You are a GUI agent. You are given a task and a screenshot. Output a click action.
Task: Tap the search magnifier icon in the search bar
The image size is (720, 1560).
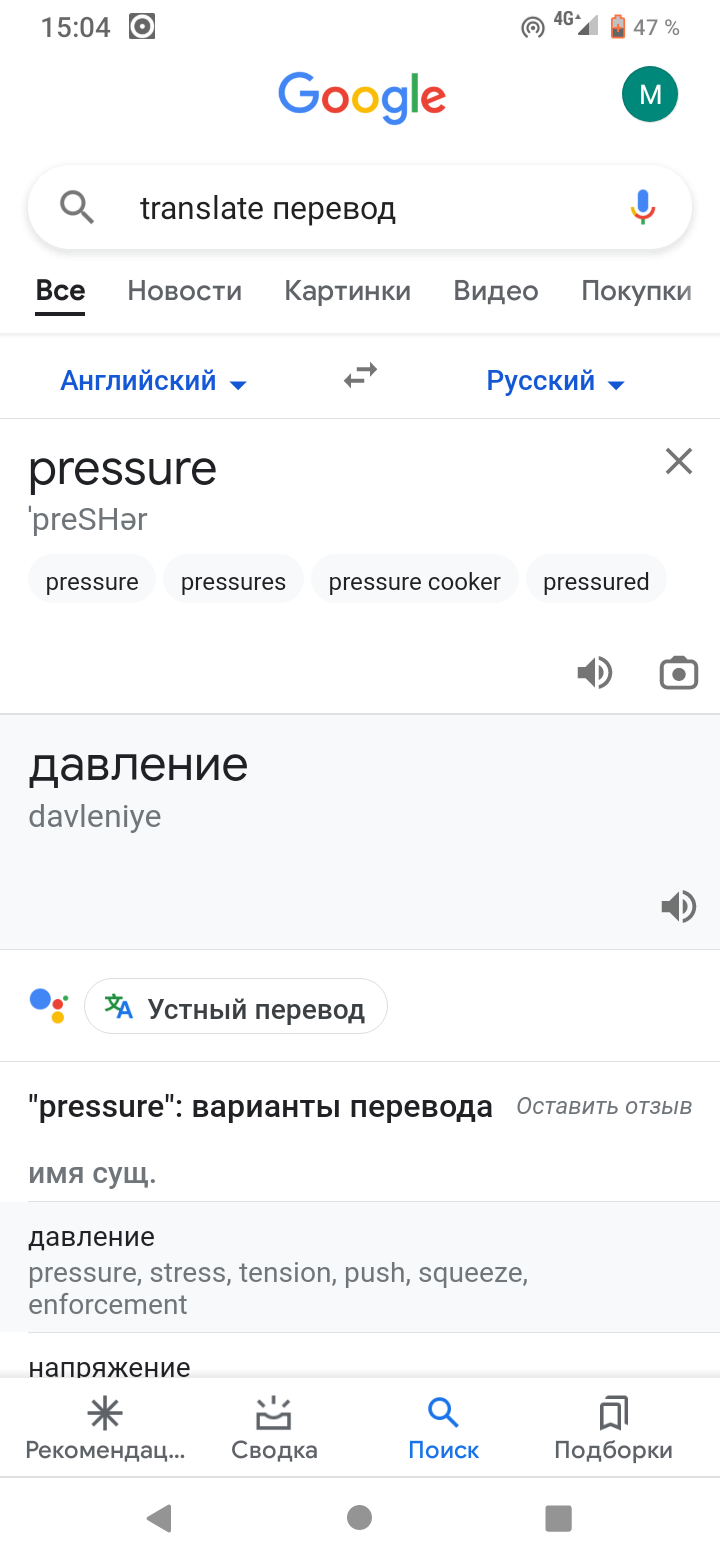point(77,207)
